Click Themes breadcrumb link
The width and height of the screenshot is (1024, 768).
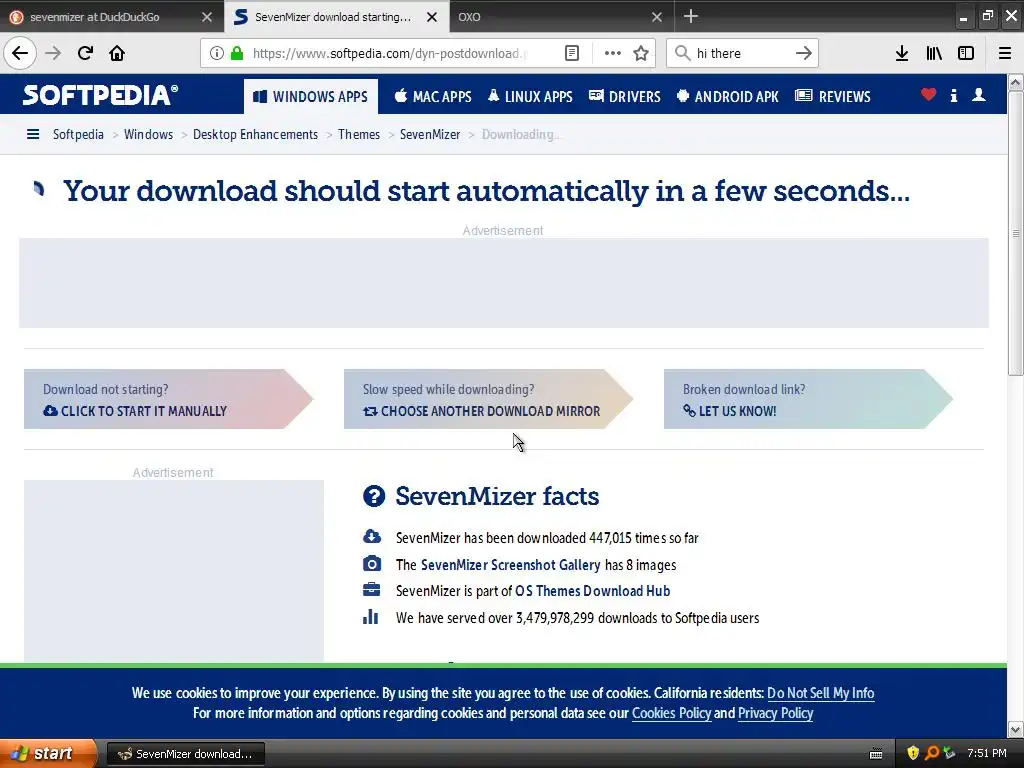click(359, 135)
